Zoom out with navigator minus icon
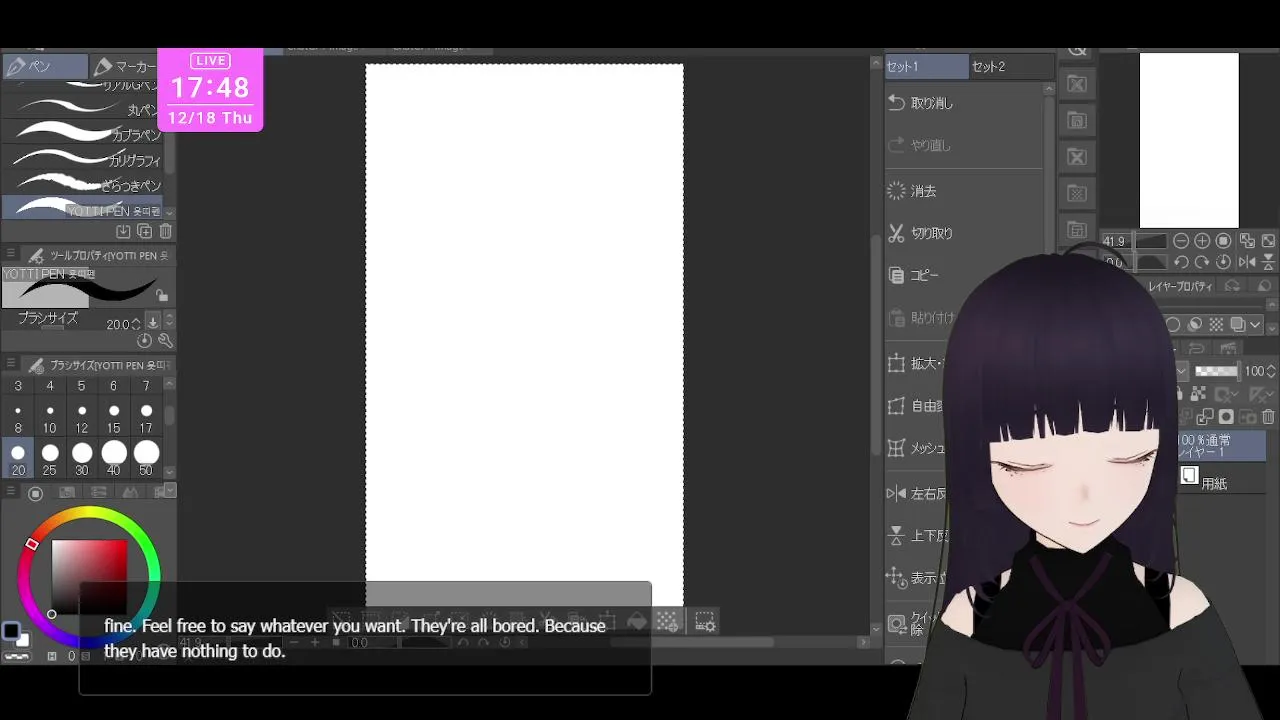Viewport: 1280px width, 720px height. [x=1181, y=241]
